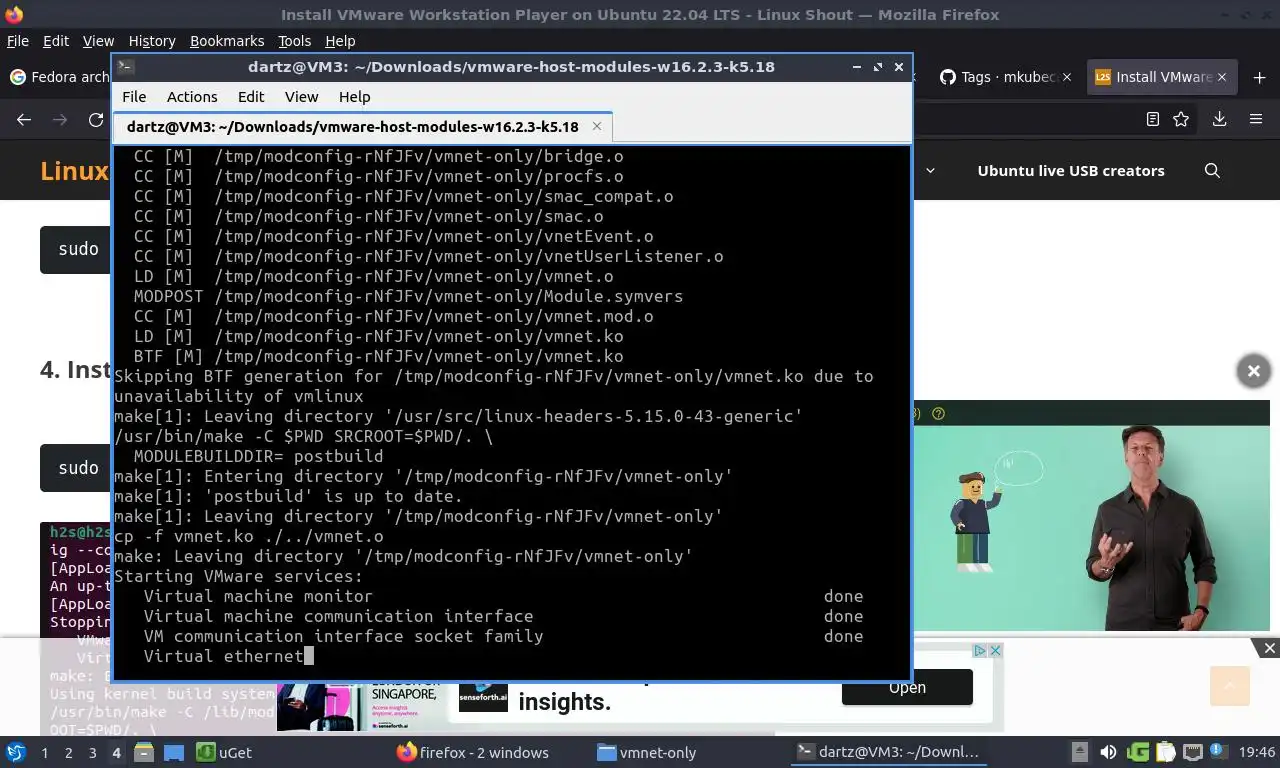Screen dimensions: 1280x768
Task: Go forward in Firefox history
Action: click(x=60, y=119)
